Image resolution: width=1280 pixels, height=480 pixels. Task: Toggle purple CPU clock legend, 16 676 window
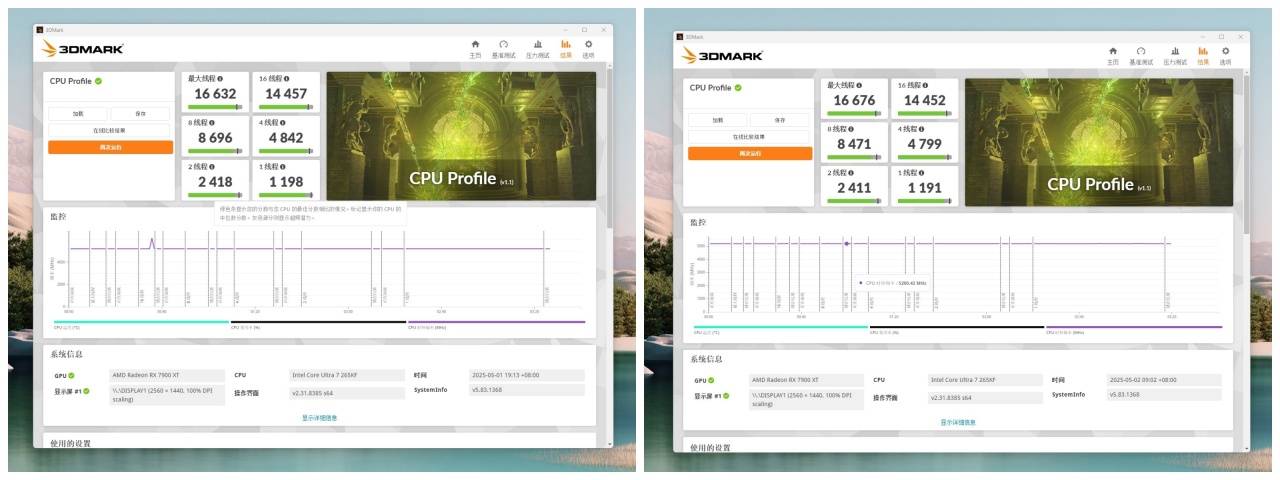tap(1134, 329)
